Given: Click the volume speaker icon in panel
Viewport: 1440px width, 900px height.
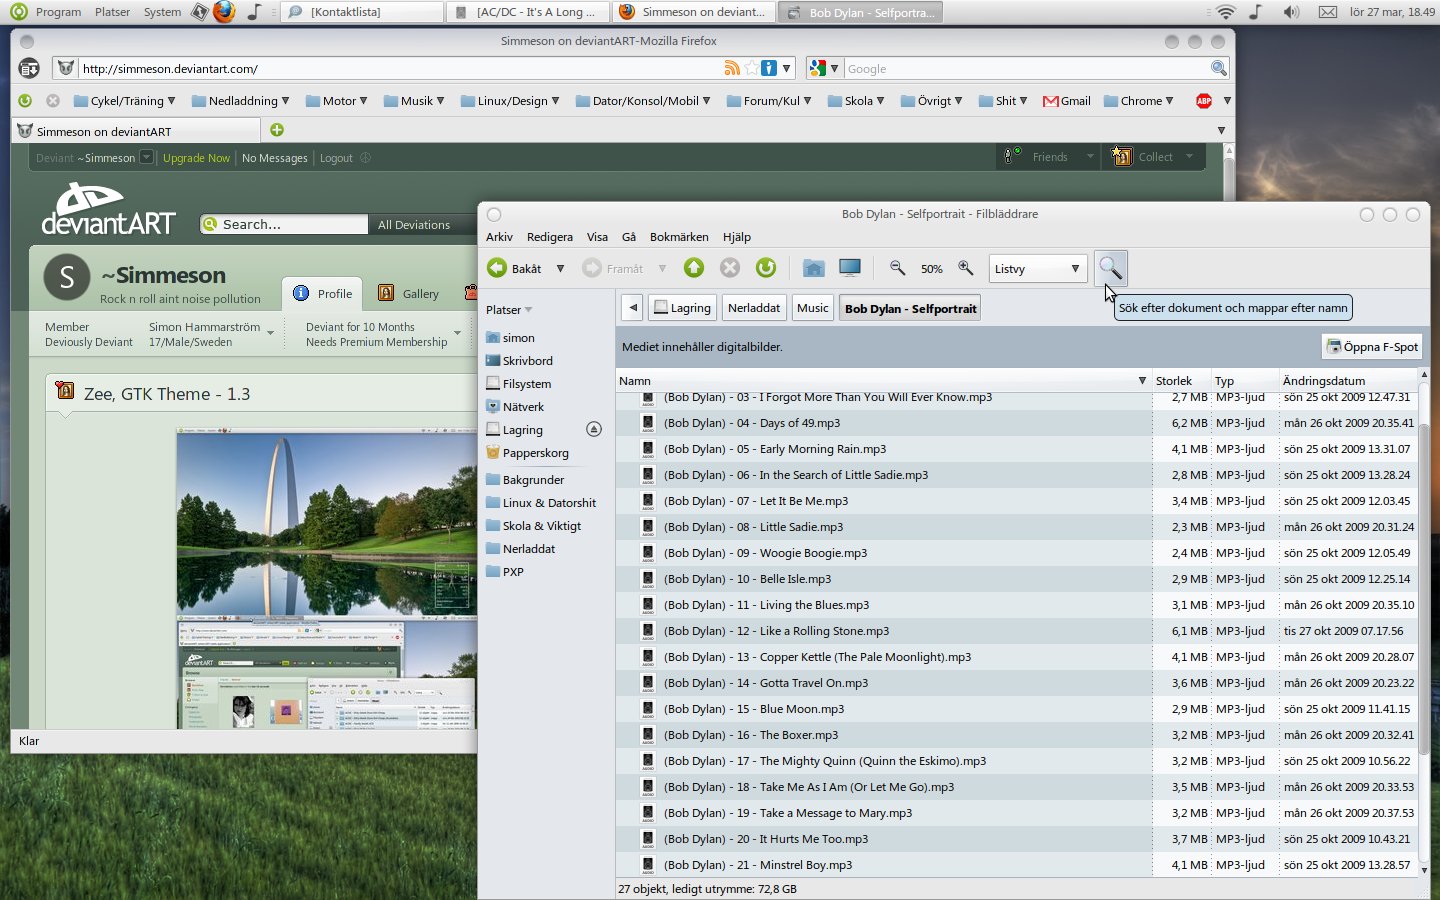Looking at the screenshot, I should click(1291, 12).
